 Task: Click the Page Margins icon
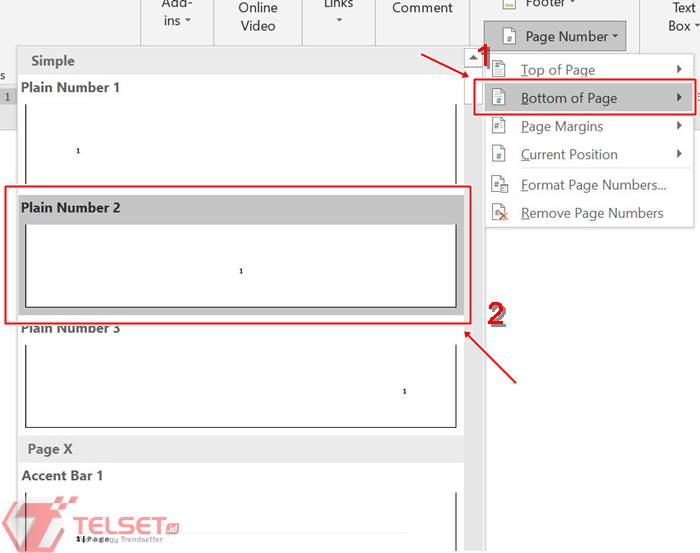499,126
